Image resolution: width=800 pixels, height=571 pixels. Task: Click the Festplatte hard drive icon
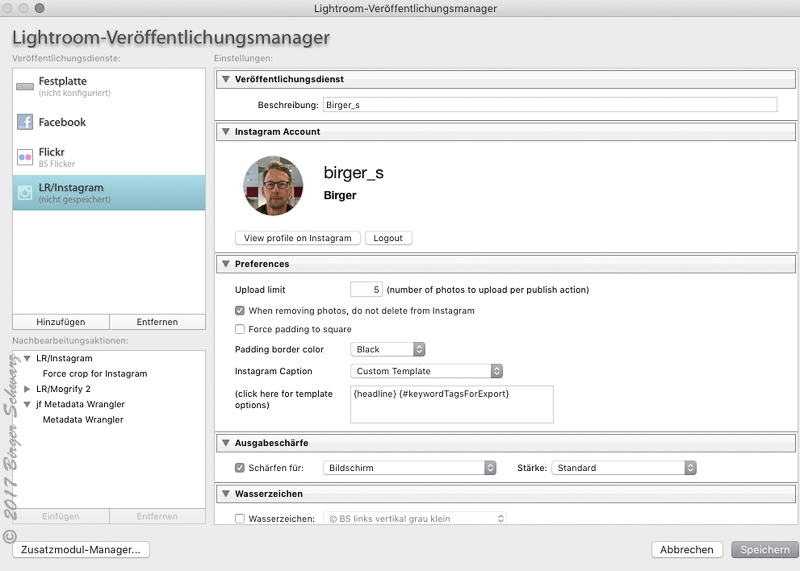point(25,87)
